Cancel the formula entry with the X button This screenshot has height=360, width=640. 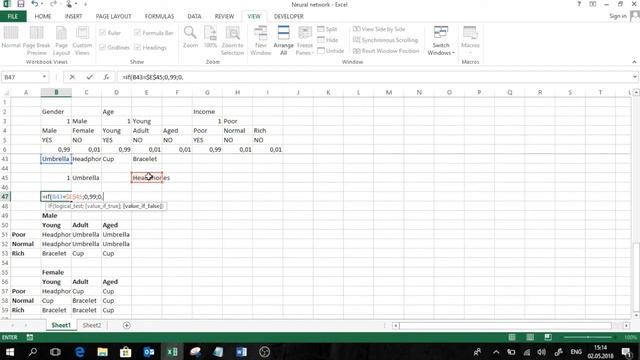tap(72, 77)
